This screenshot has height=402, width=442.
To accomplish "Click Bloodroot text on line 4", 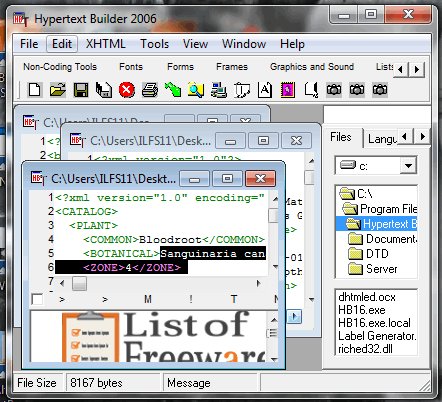I will point(170,240).
